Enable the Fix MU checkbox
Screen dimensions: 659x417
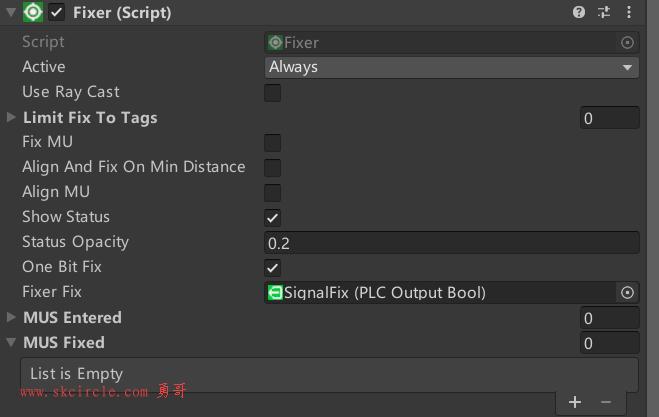[272, 143]
